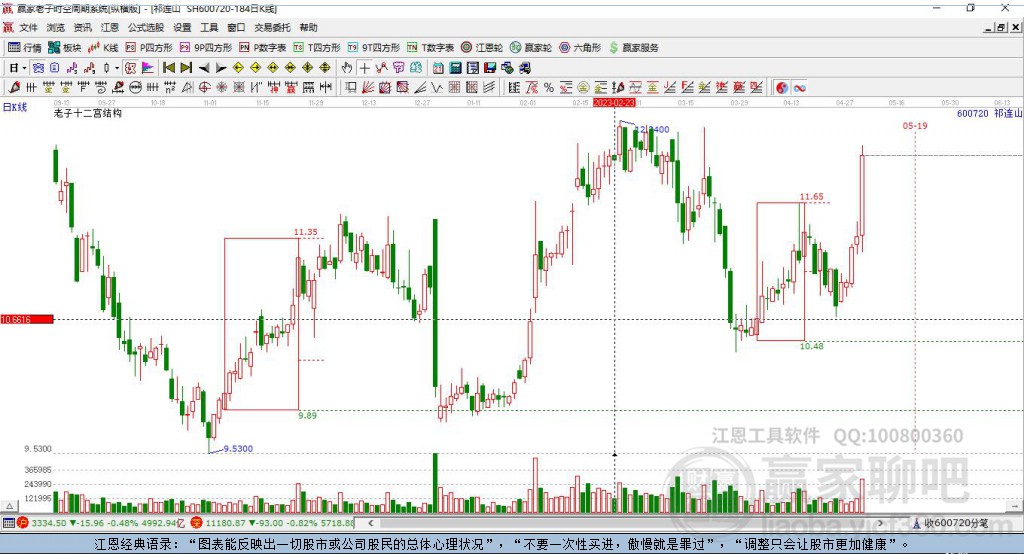The width and height of the screenshot is (1024, 554).
Task: Select the circular crosshair target tool
Action: pyautogui.click(x=204, y=88)
